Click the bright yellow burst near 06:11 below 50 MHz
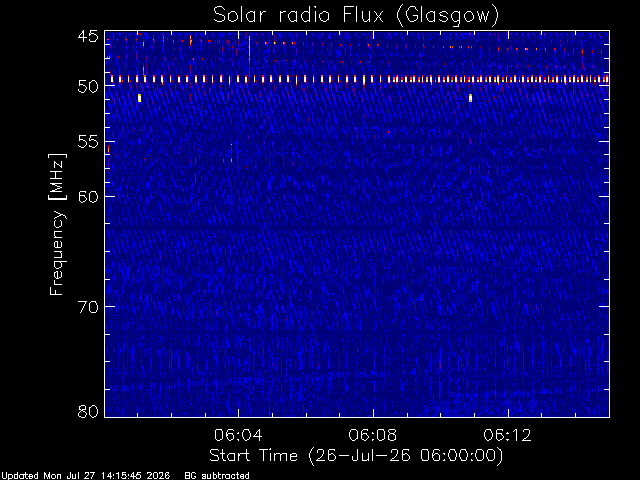Screen dimensions: 640x480 coord(470,98)
